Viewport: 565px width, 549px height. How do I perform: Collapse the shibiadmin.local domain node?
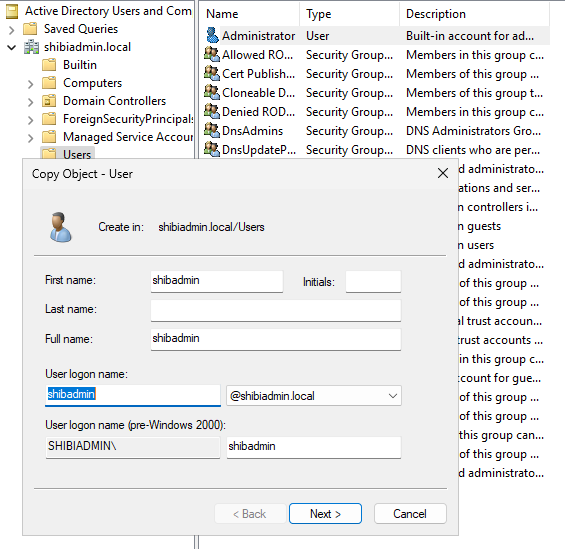coord(12,47)
